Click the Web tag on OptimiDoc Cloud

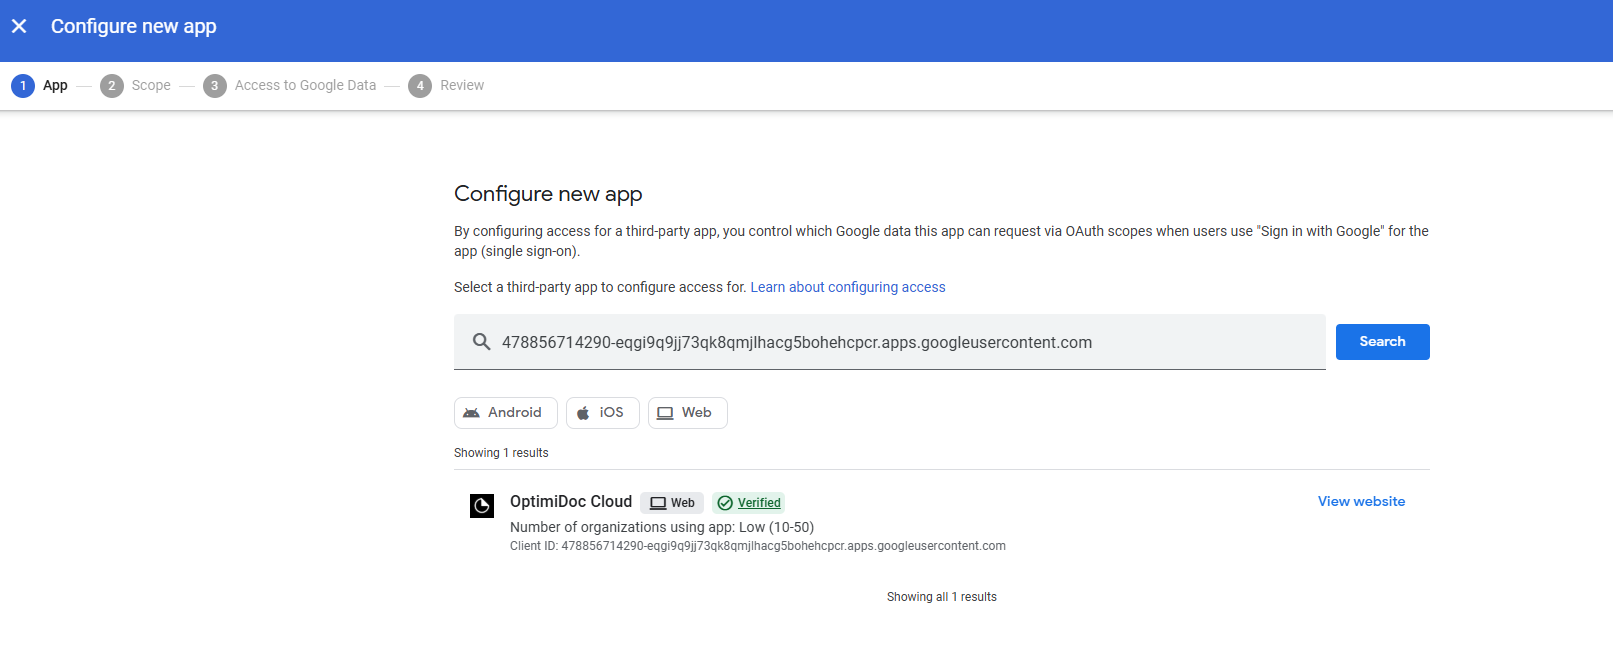click(672, 503)
